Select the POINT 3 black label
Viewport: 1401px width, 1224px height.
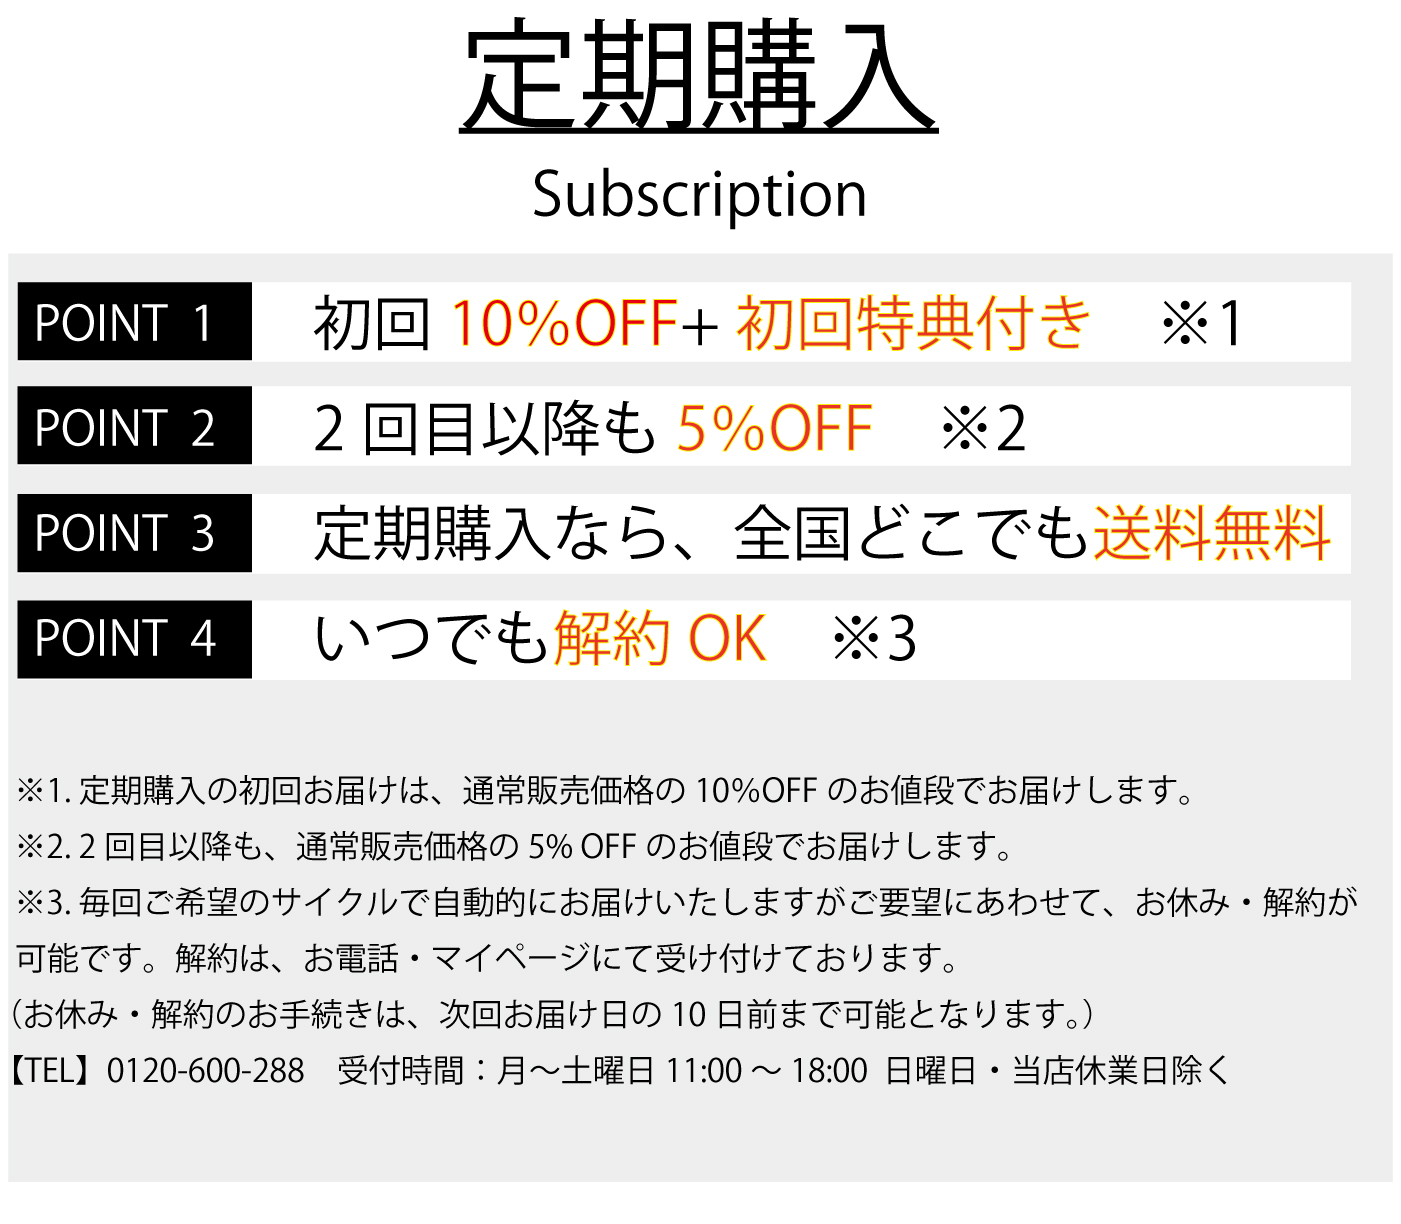pos(135,532)
